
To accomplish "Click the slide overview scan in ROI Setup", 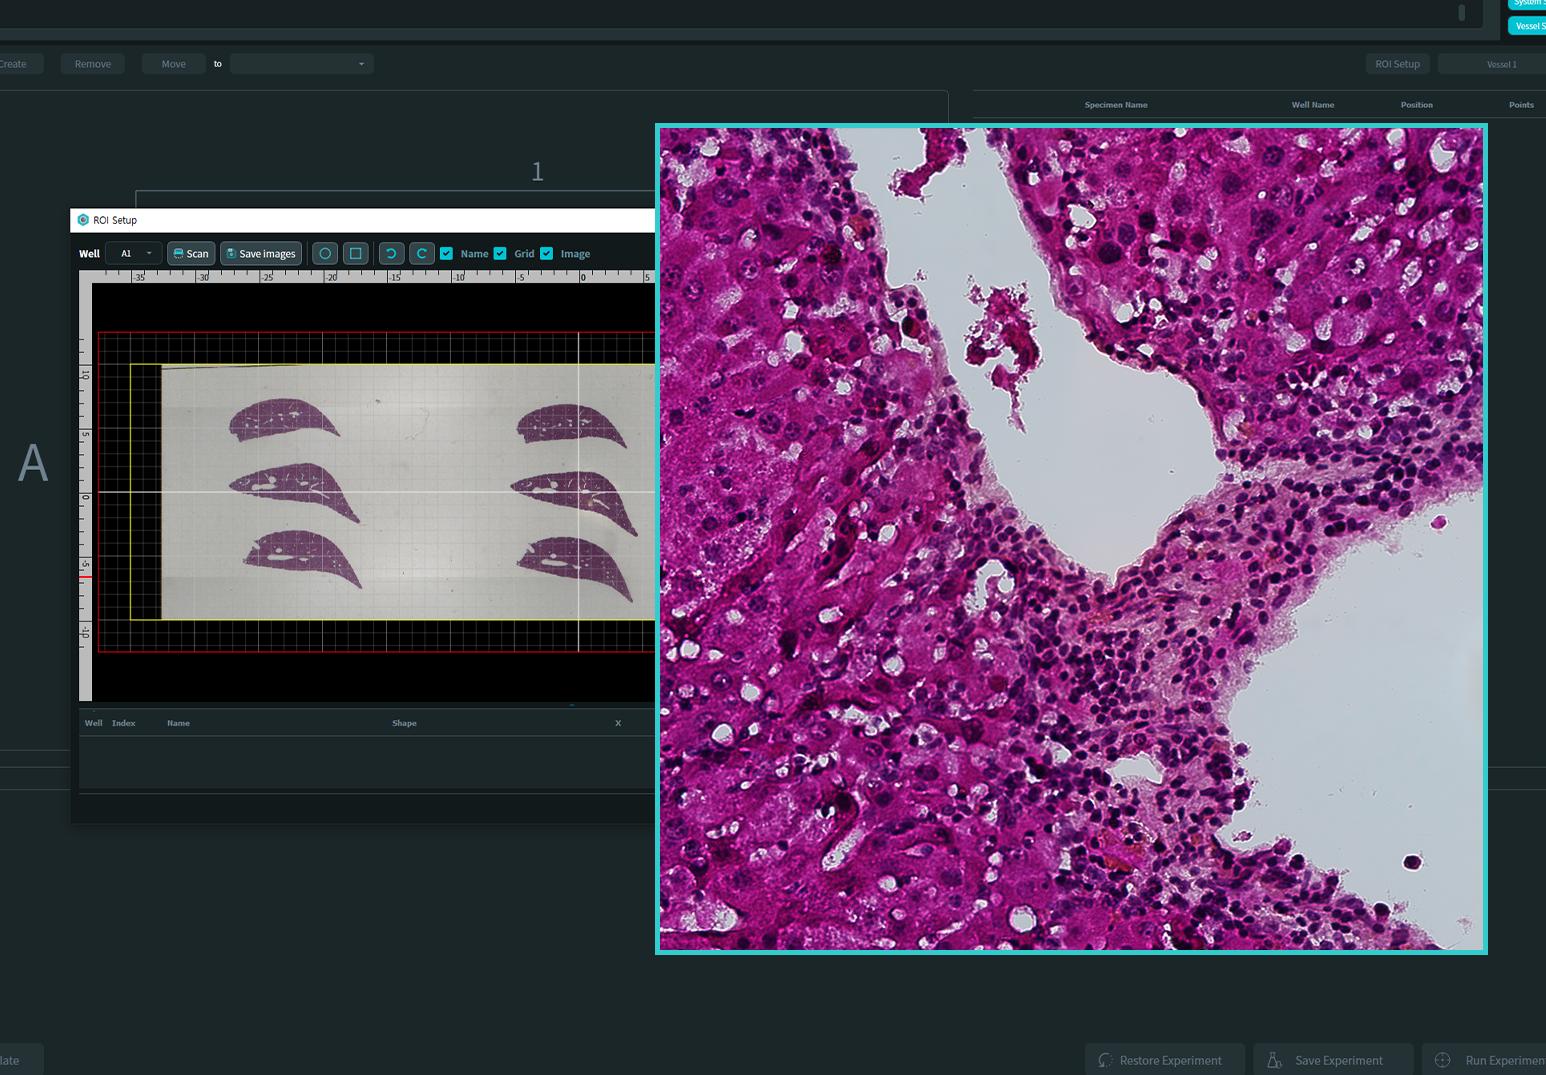I will click(x=408, y=492).
